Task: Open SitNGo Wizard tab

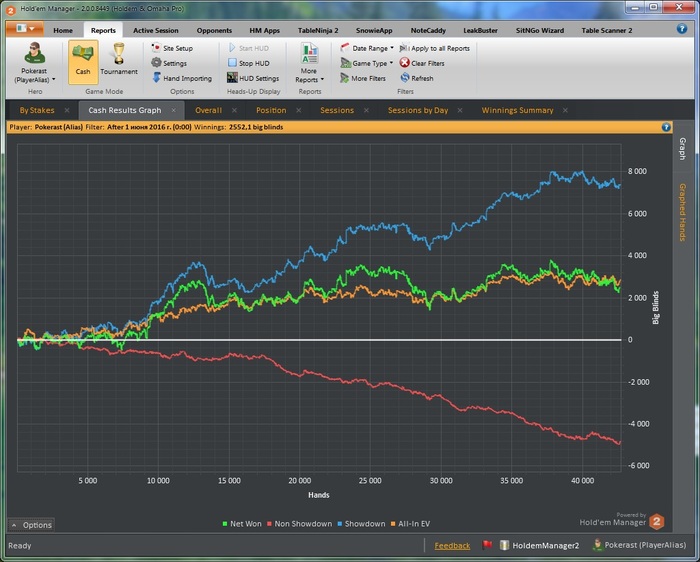Action: click(540, 30)
